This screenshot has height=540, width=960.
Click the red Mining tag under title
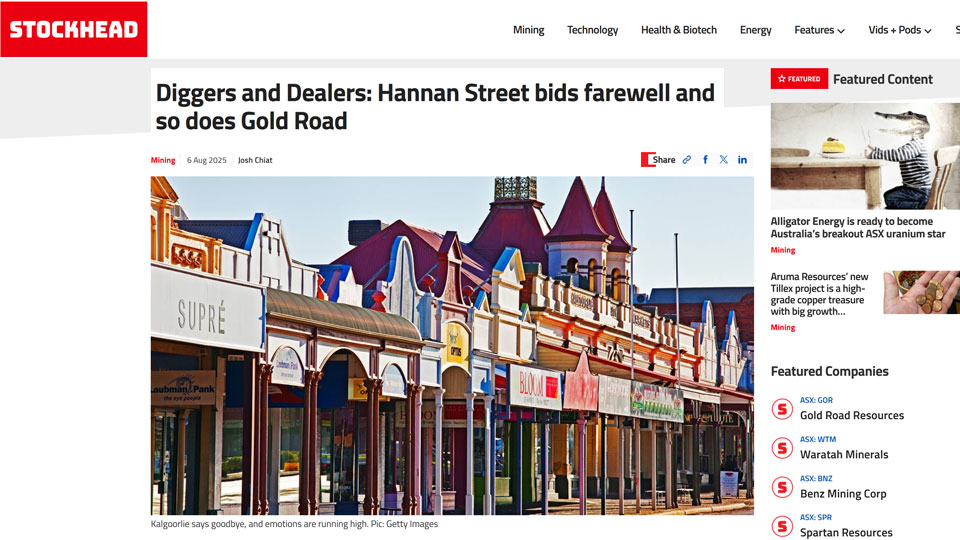point(163,160)
